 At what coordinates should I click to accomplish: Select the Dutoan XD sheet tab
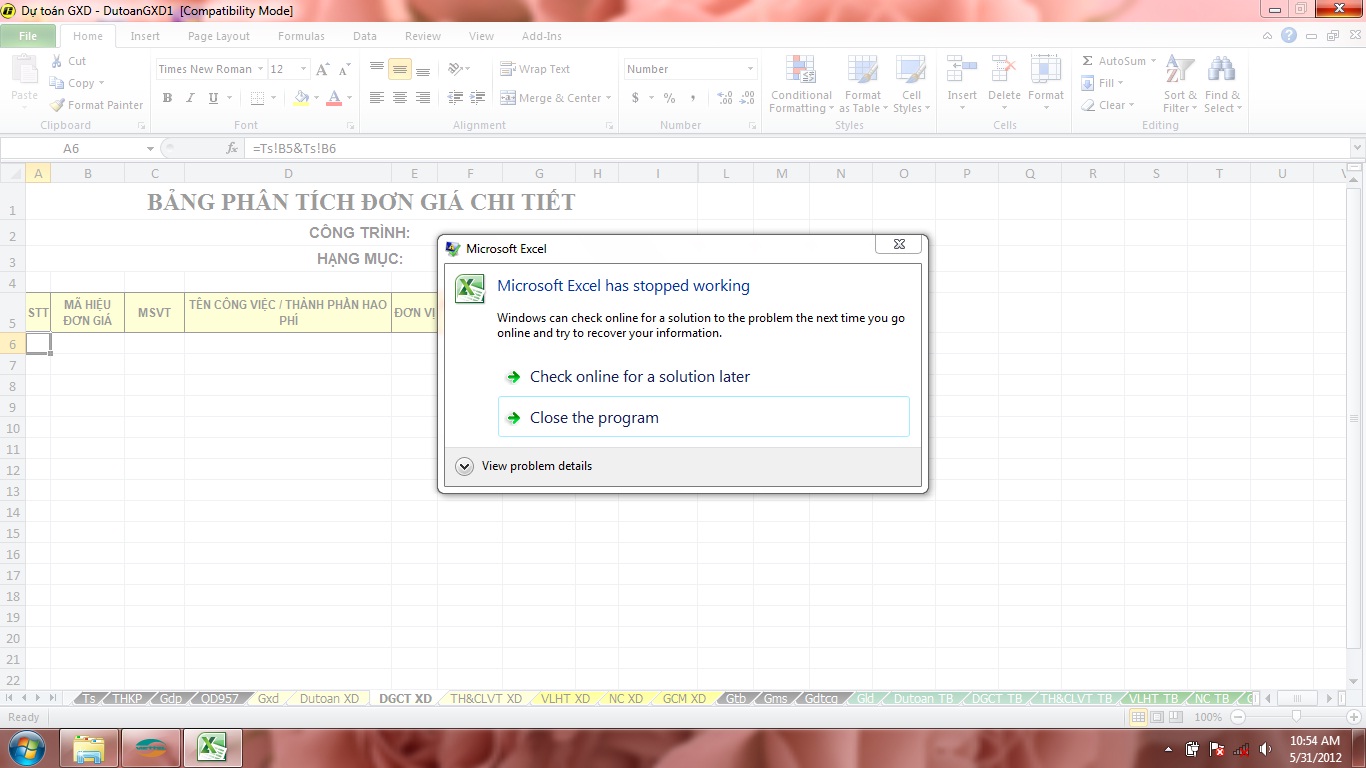pyautogui.click(x=329, y=699)
